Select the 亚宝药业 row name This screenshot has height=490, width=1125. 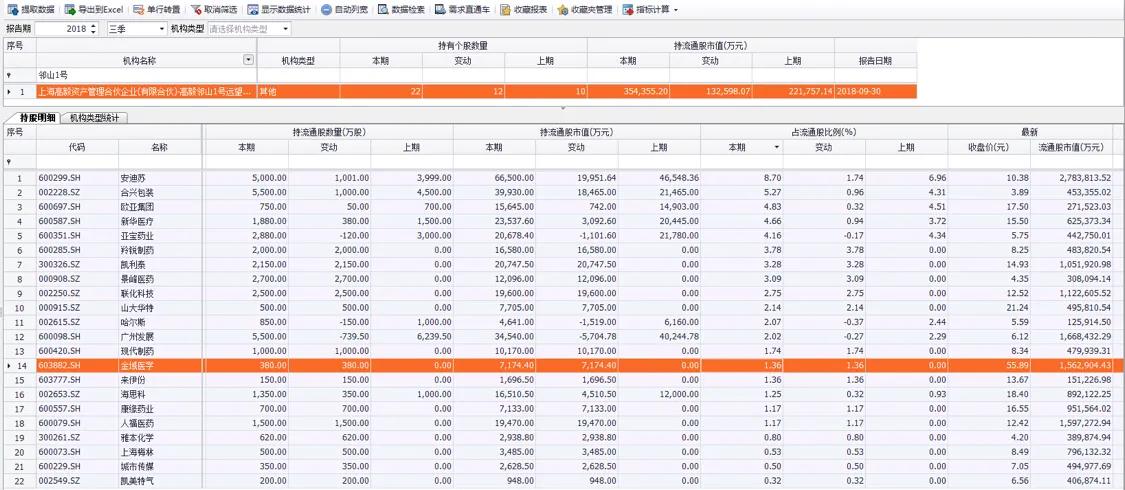(137, 236)
